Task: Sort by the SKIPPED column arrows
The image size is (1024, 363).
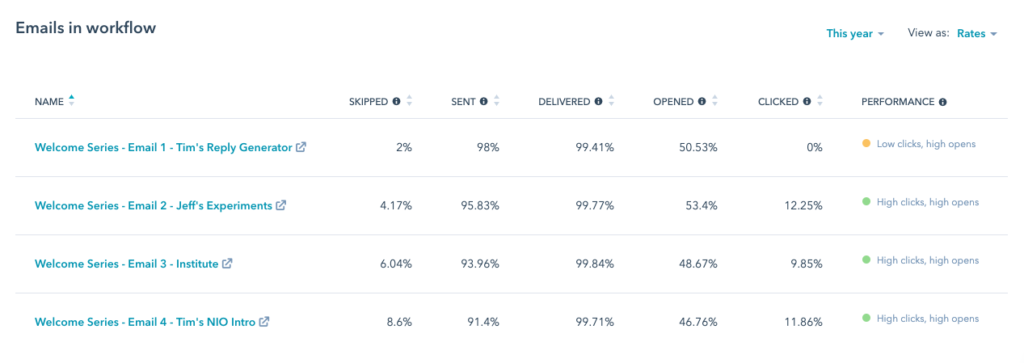Action: [409, 101]
